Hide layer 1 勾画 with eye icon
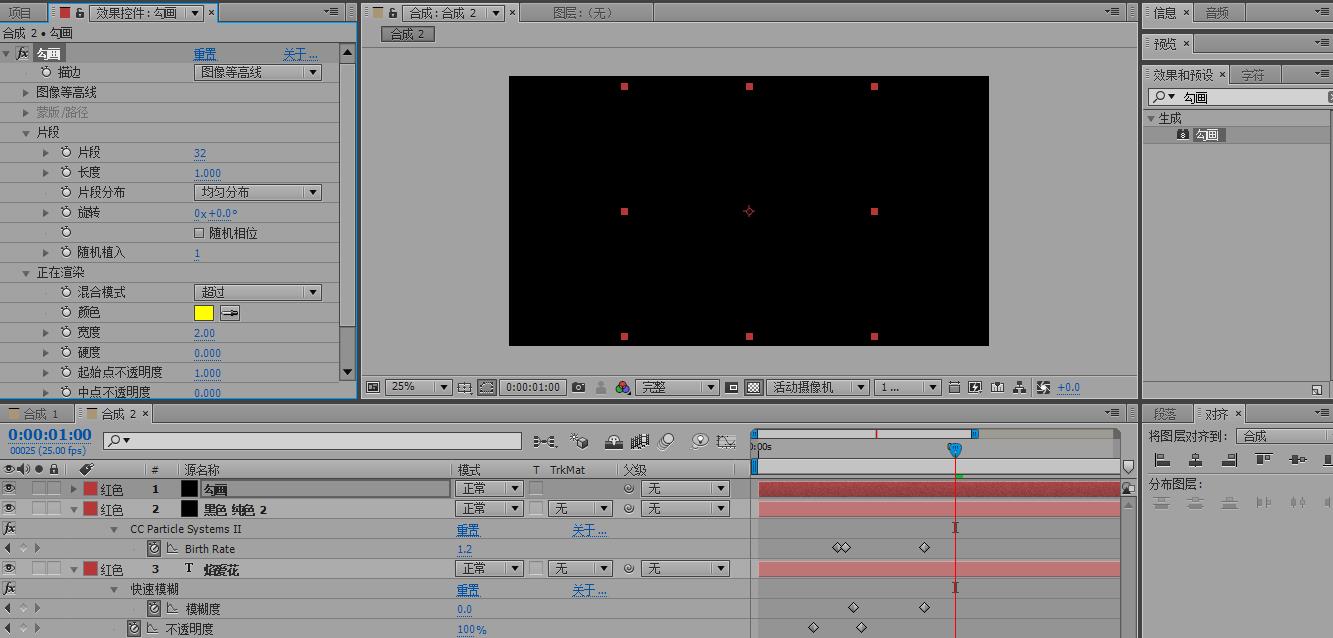Viewport: 1333px width, 638px height. (10, 489)
